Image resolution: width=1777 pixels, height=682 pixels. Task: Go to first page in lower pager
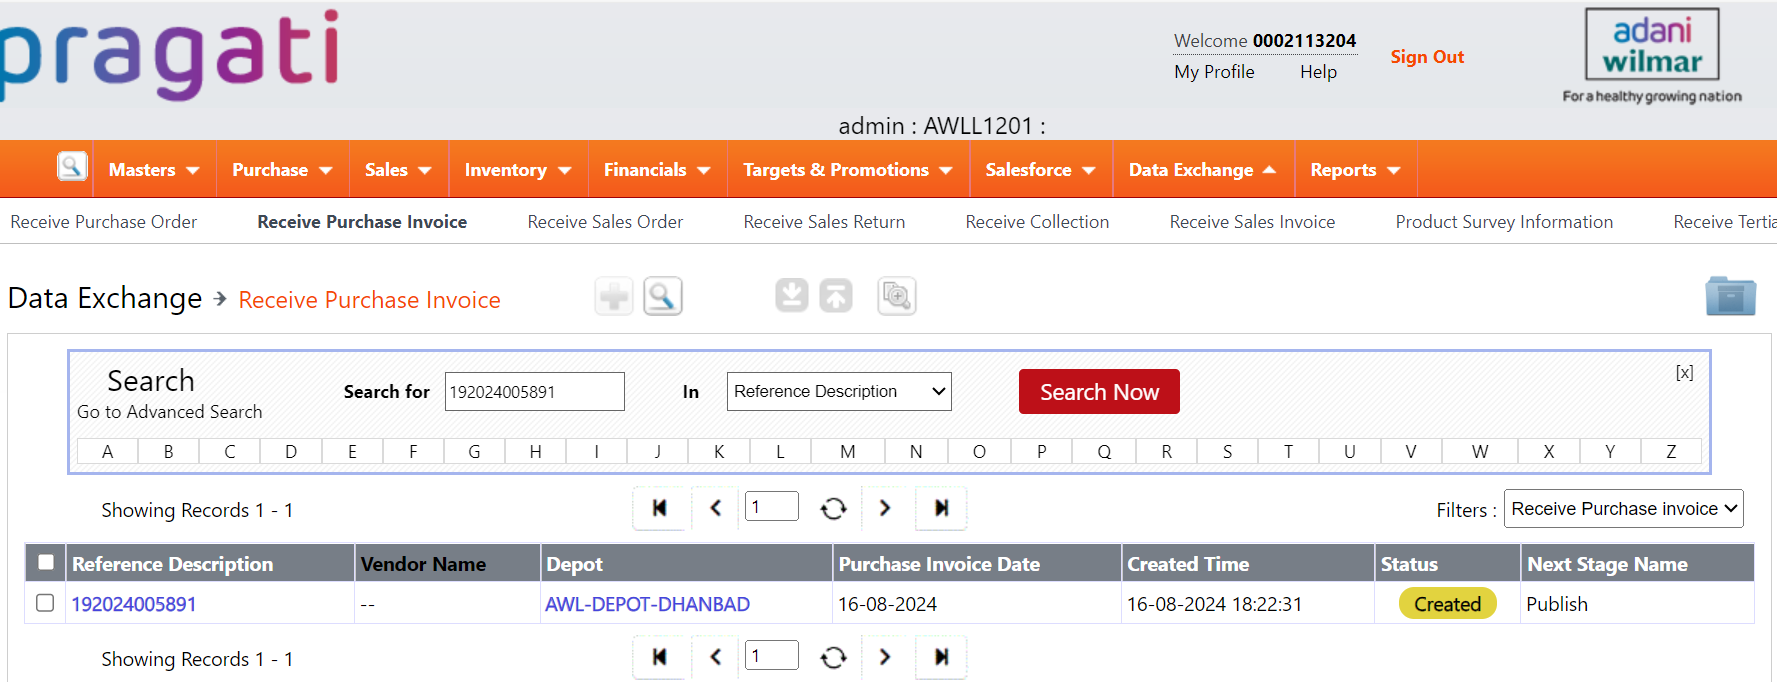pyautogui.click(x=659, y=657)
